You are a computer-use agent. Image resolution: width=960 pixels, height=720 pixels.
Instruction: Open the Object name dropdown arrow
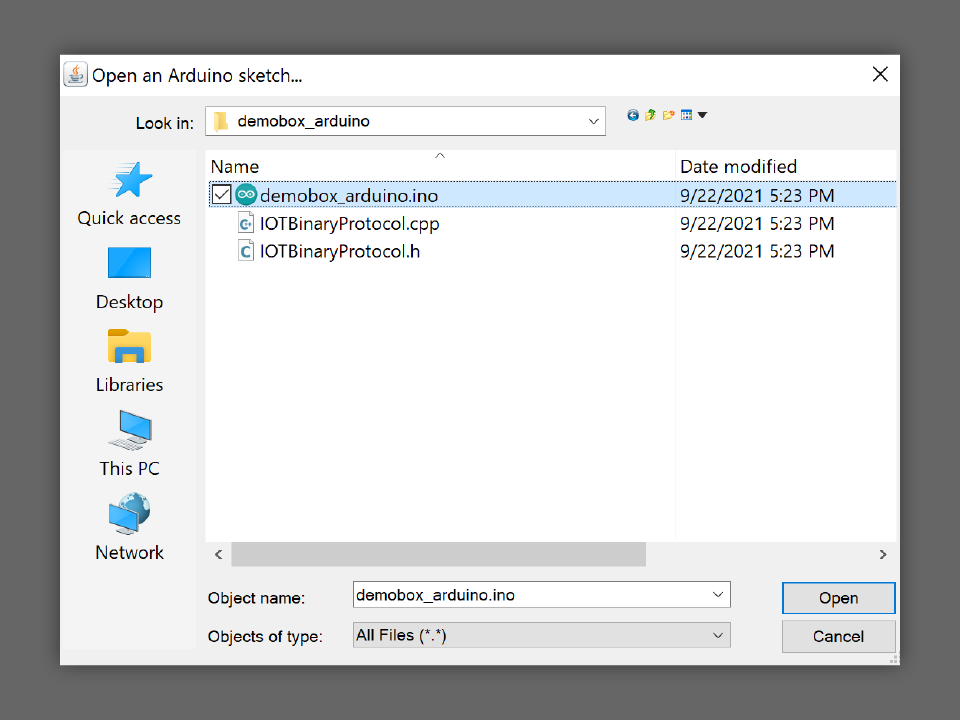718,595
